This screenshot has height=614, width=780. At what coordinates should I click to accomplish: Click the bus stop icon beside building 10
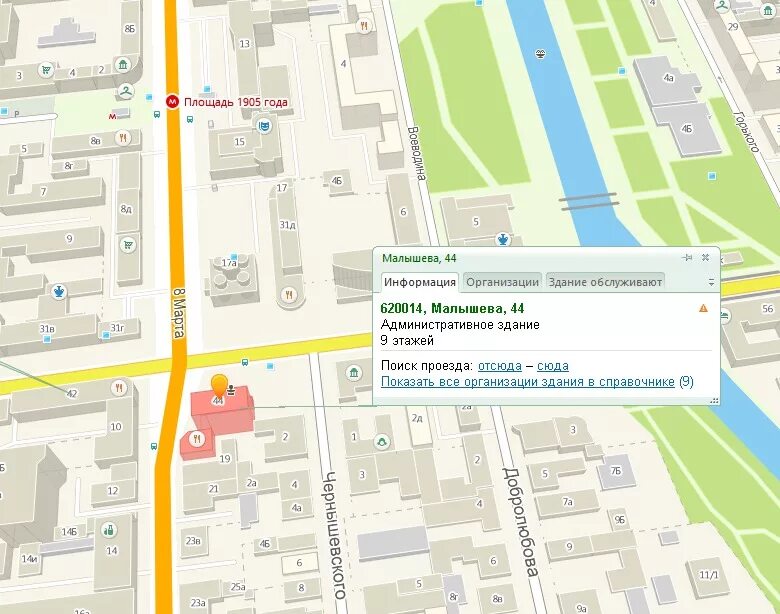click(153, 446)
